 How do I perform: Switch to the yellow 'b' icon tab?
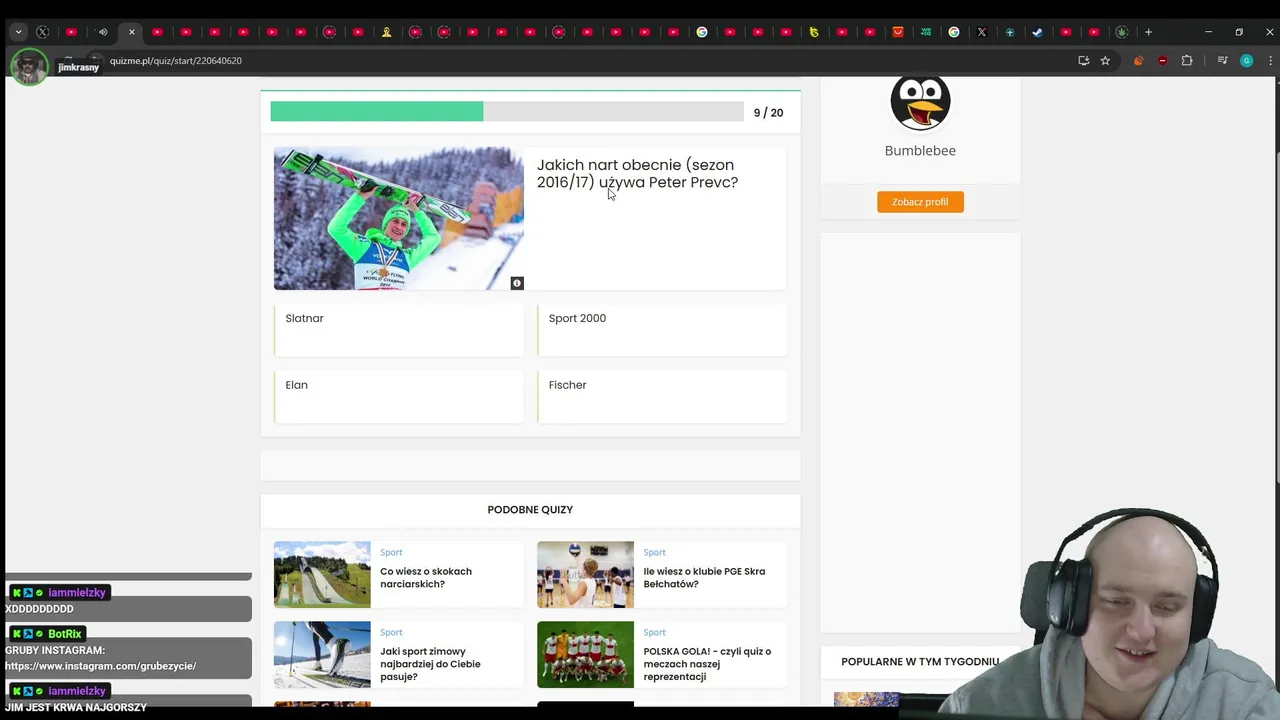(814, 32)
